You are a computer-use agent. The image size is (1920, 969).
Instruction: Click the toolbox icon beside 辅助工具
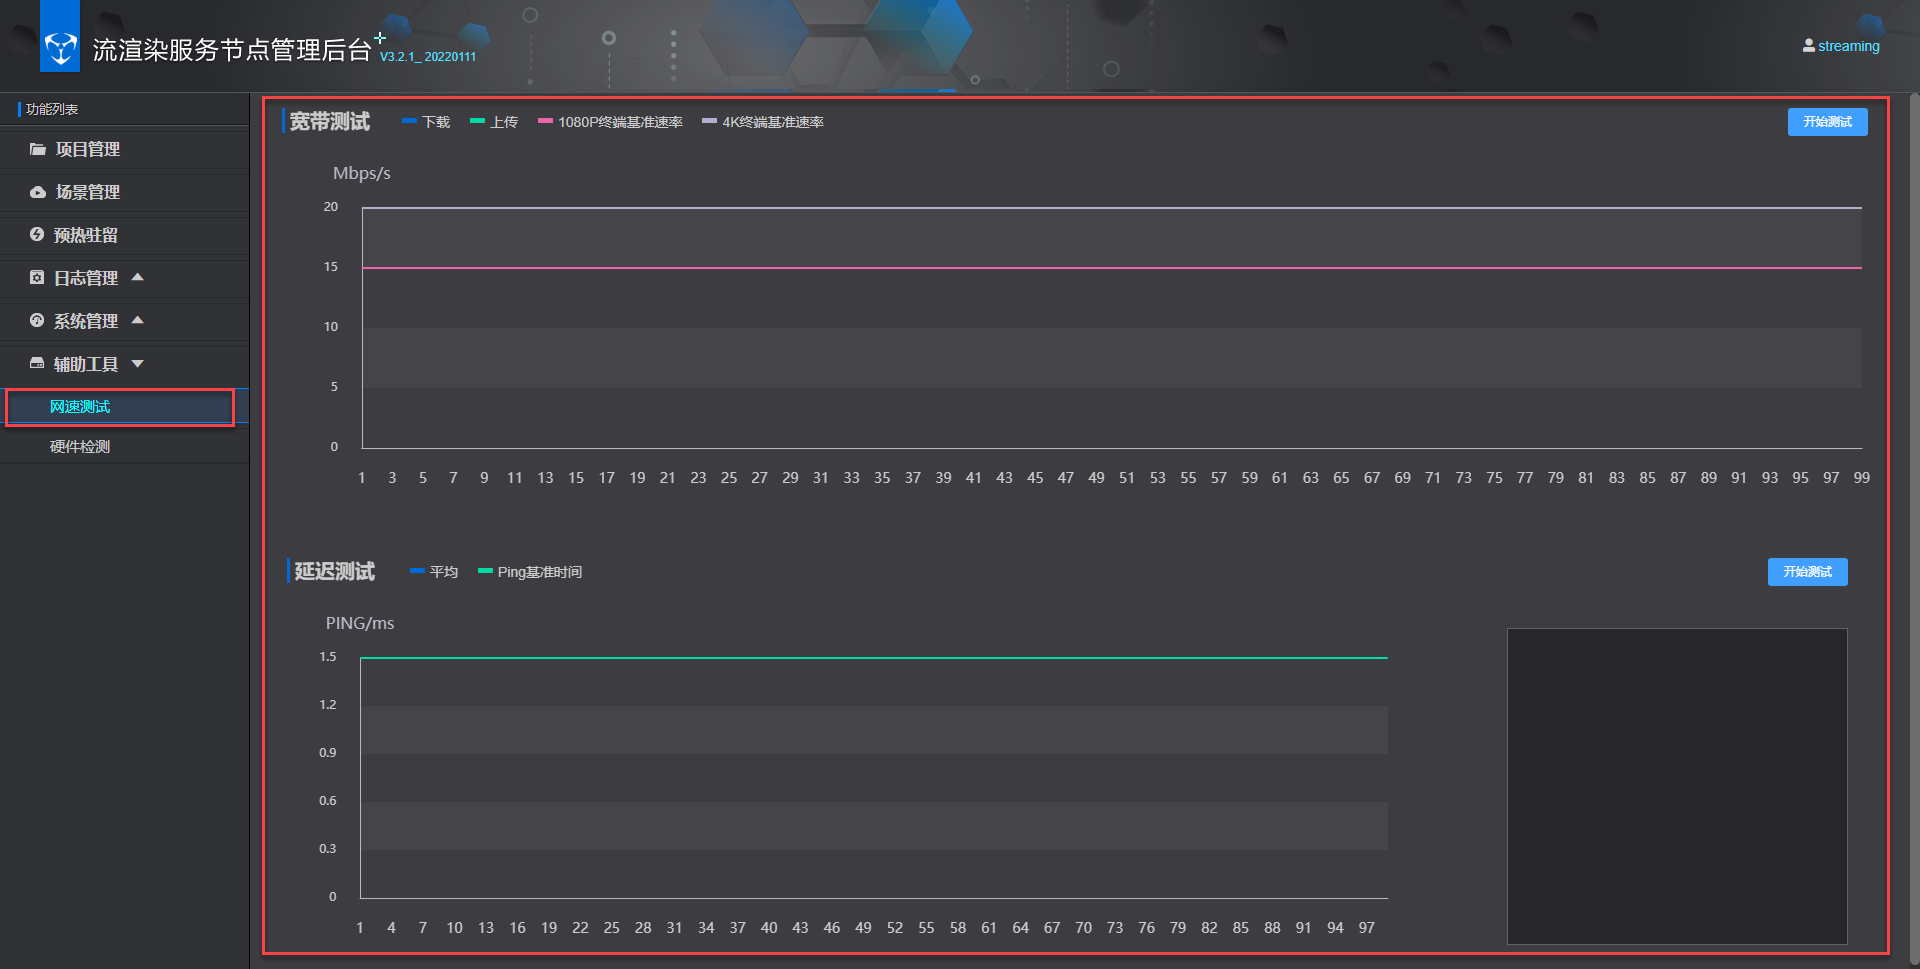pos(37,364)
